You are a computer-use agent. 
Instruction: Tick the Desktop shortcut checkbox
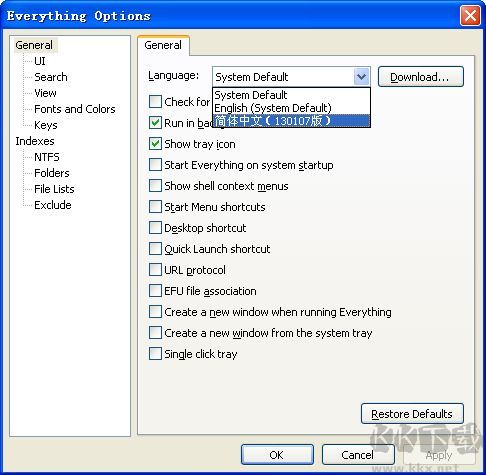[155, 228]
